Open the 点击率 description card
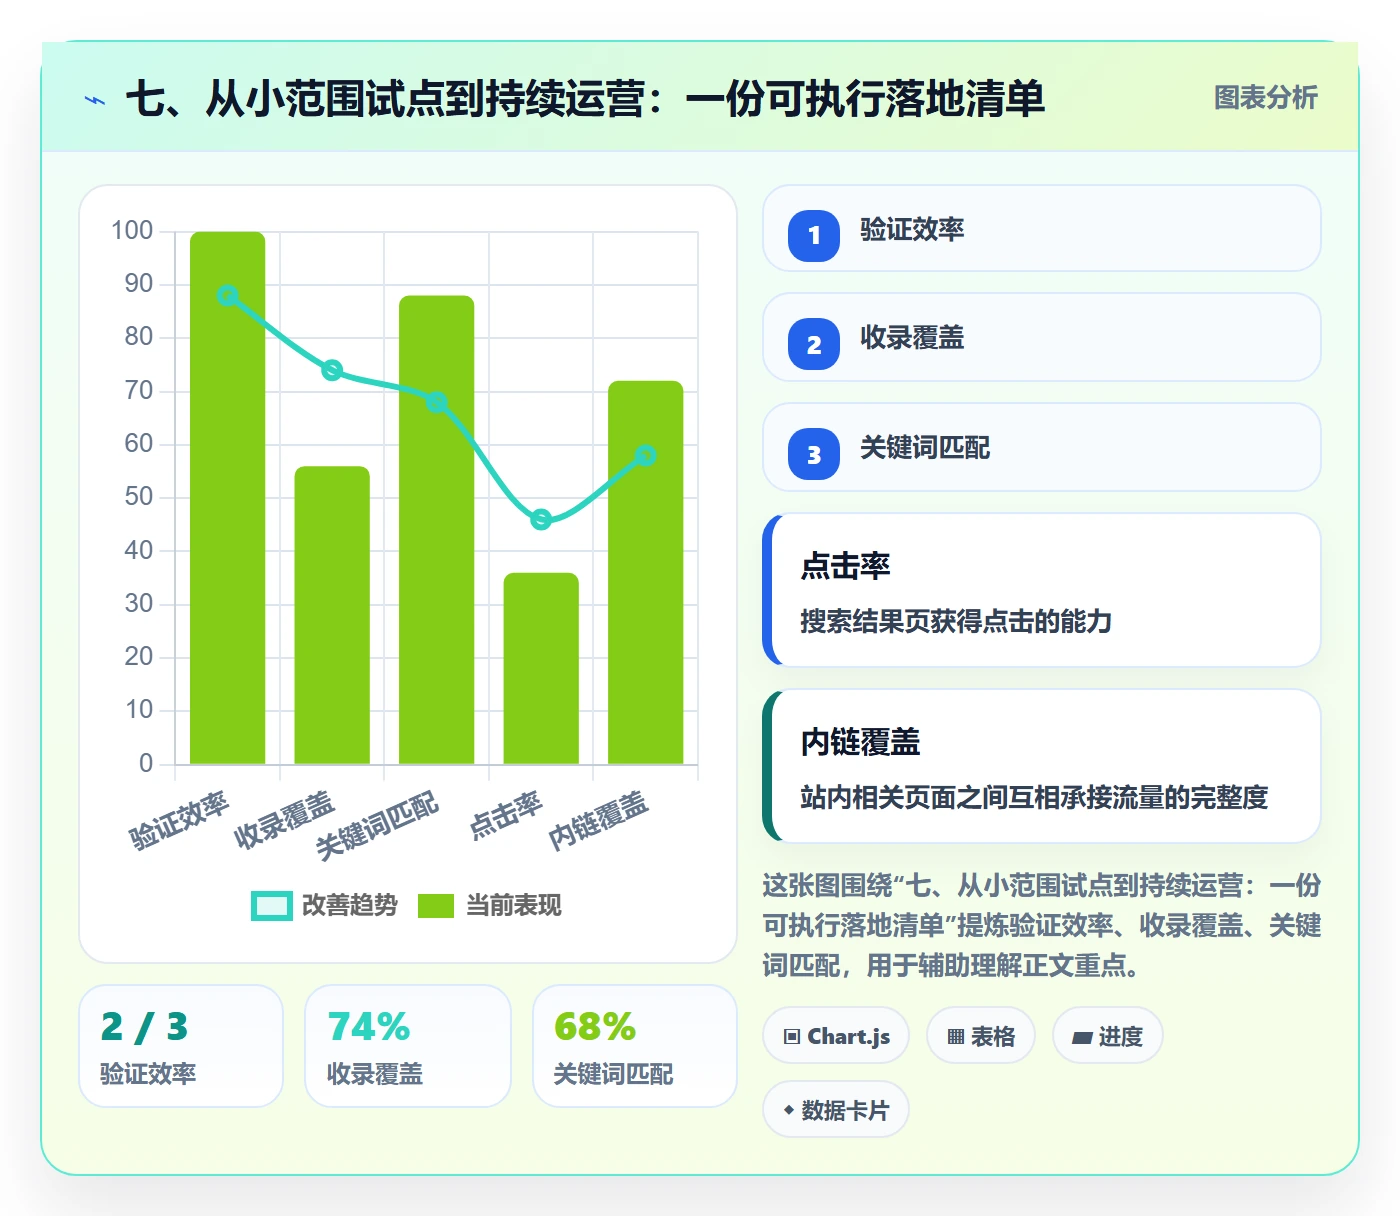This screenshot has height=1216, width=1400. (1041, 590)
